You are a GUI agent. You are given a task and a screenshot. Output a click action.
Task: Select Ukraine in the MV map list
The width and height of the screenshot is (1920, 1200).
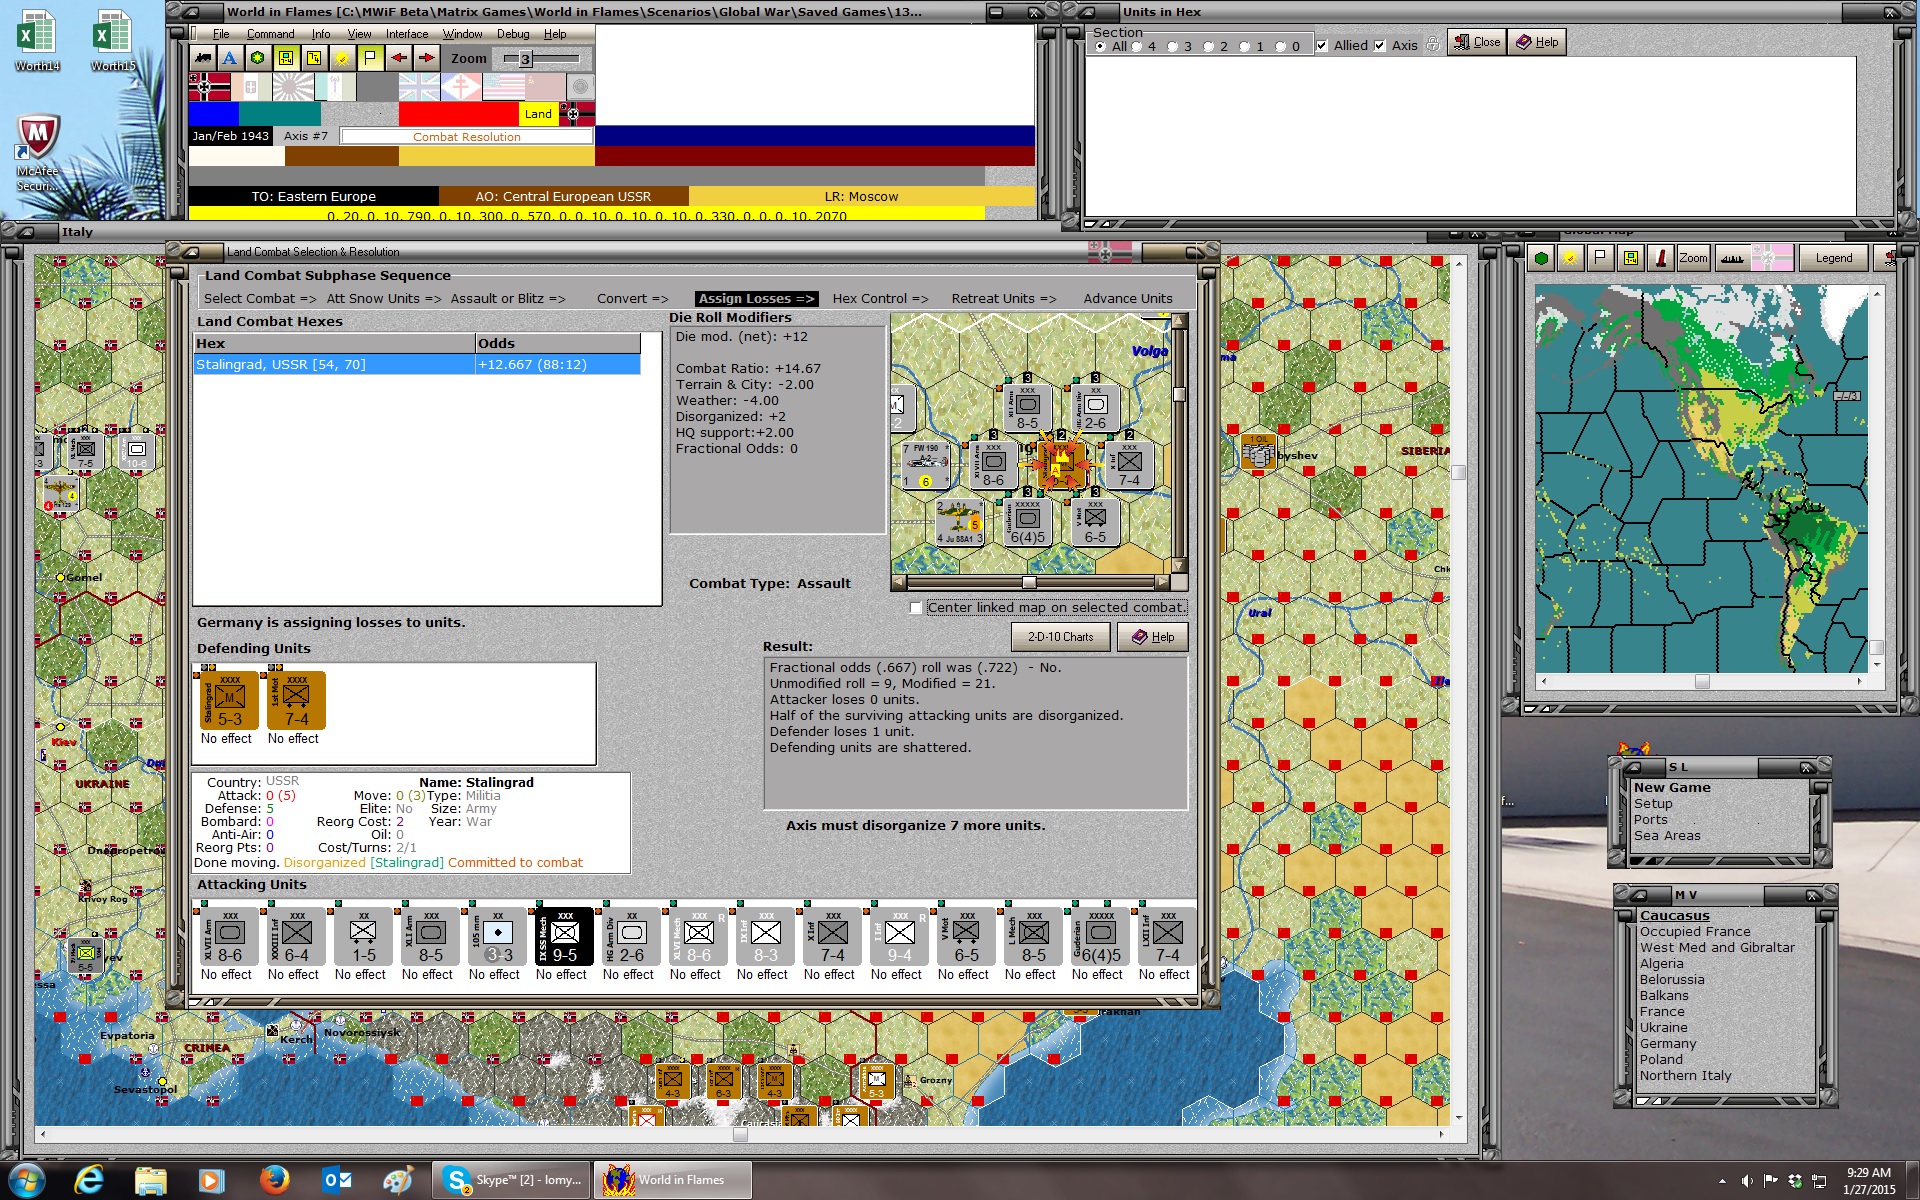[x=1663, y=1027]
